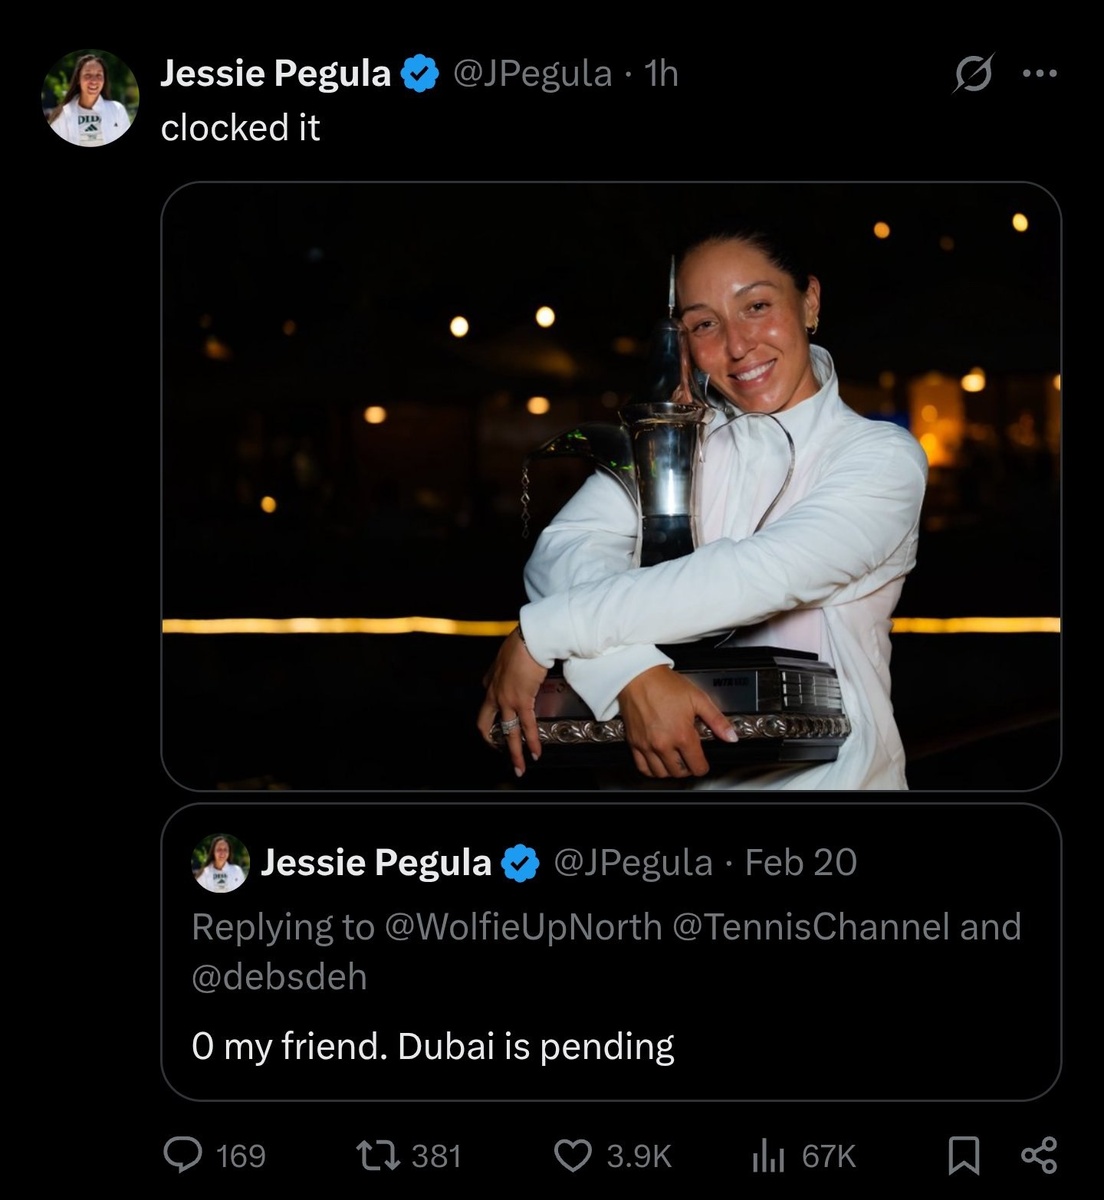Like the tweet with heart icon
This screenshot has height=1200, width=1104.
coord(573,1156)
